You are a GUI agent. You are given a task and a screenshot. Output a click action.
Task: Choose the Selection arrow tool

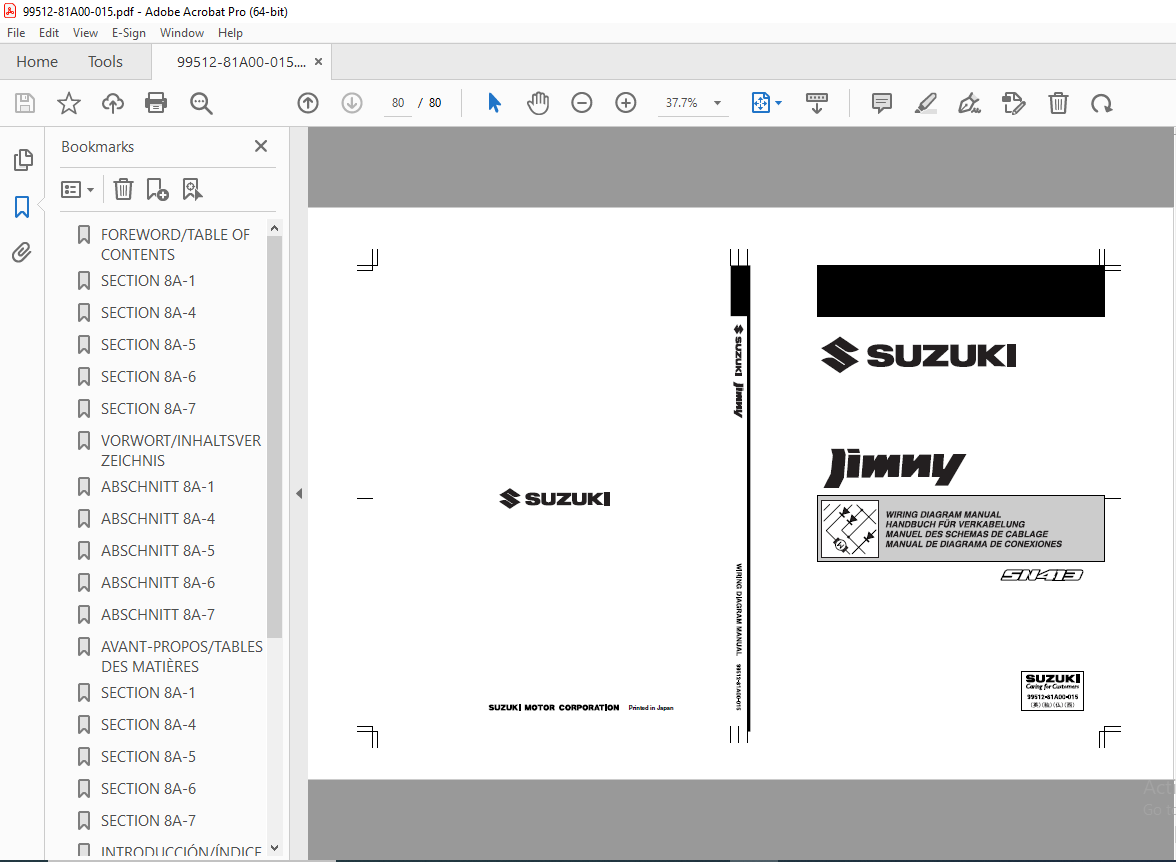(x=494, y=103)
